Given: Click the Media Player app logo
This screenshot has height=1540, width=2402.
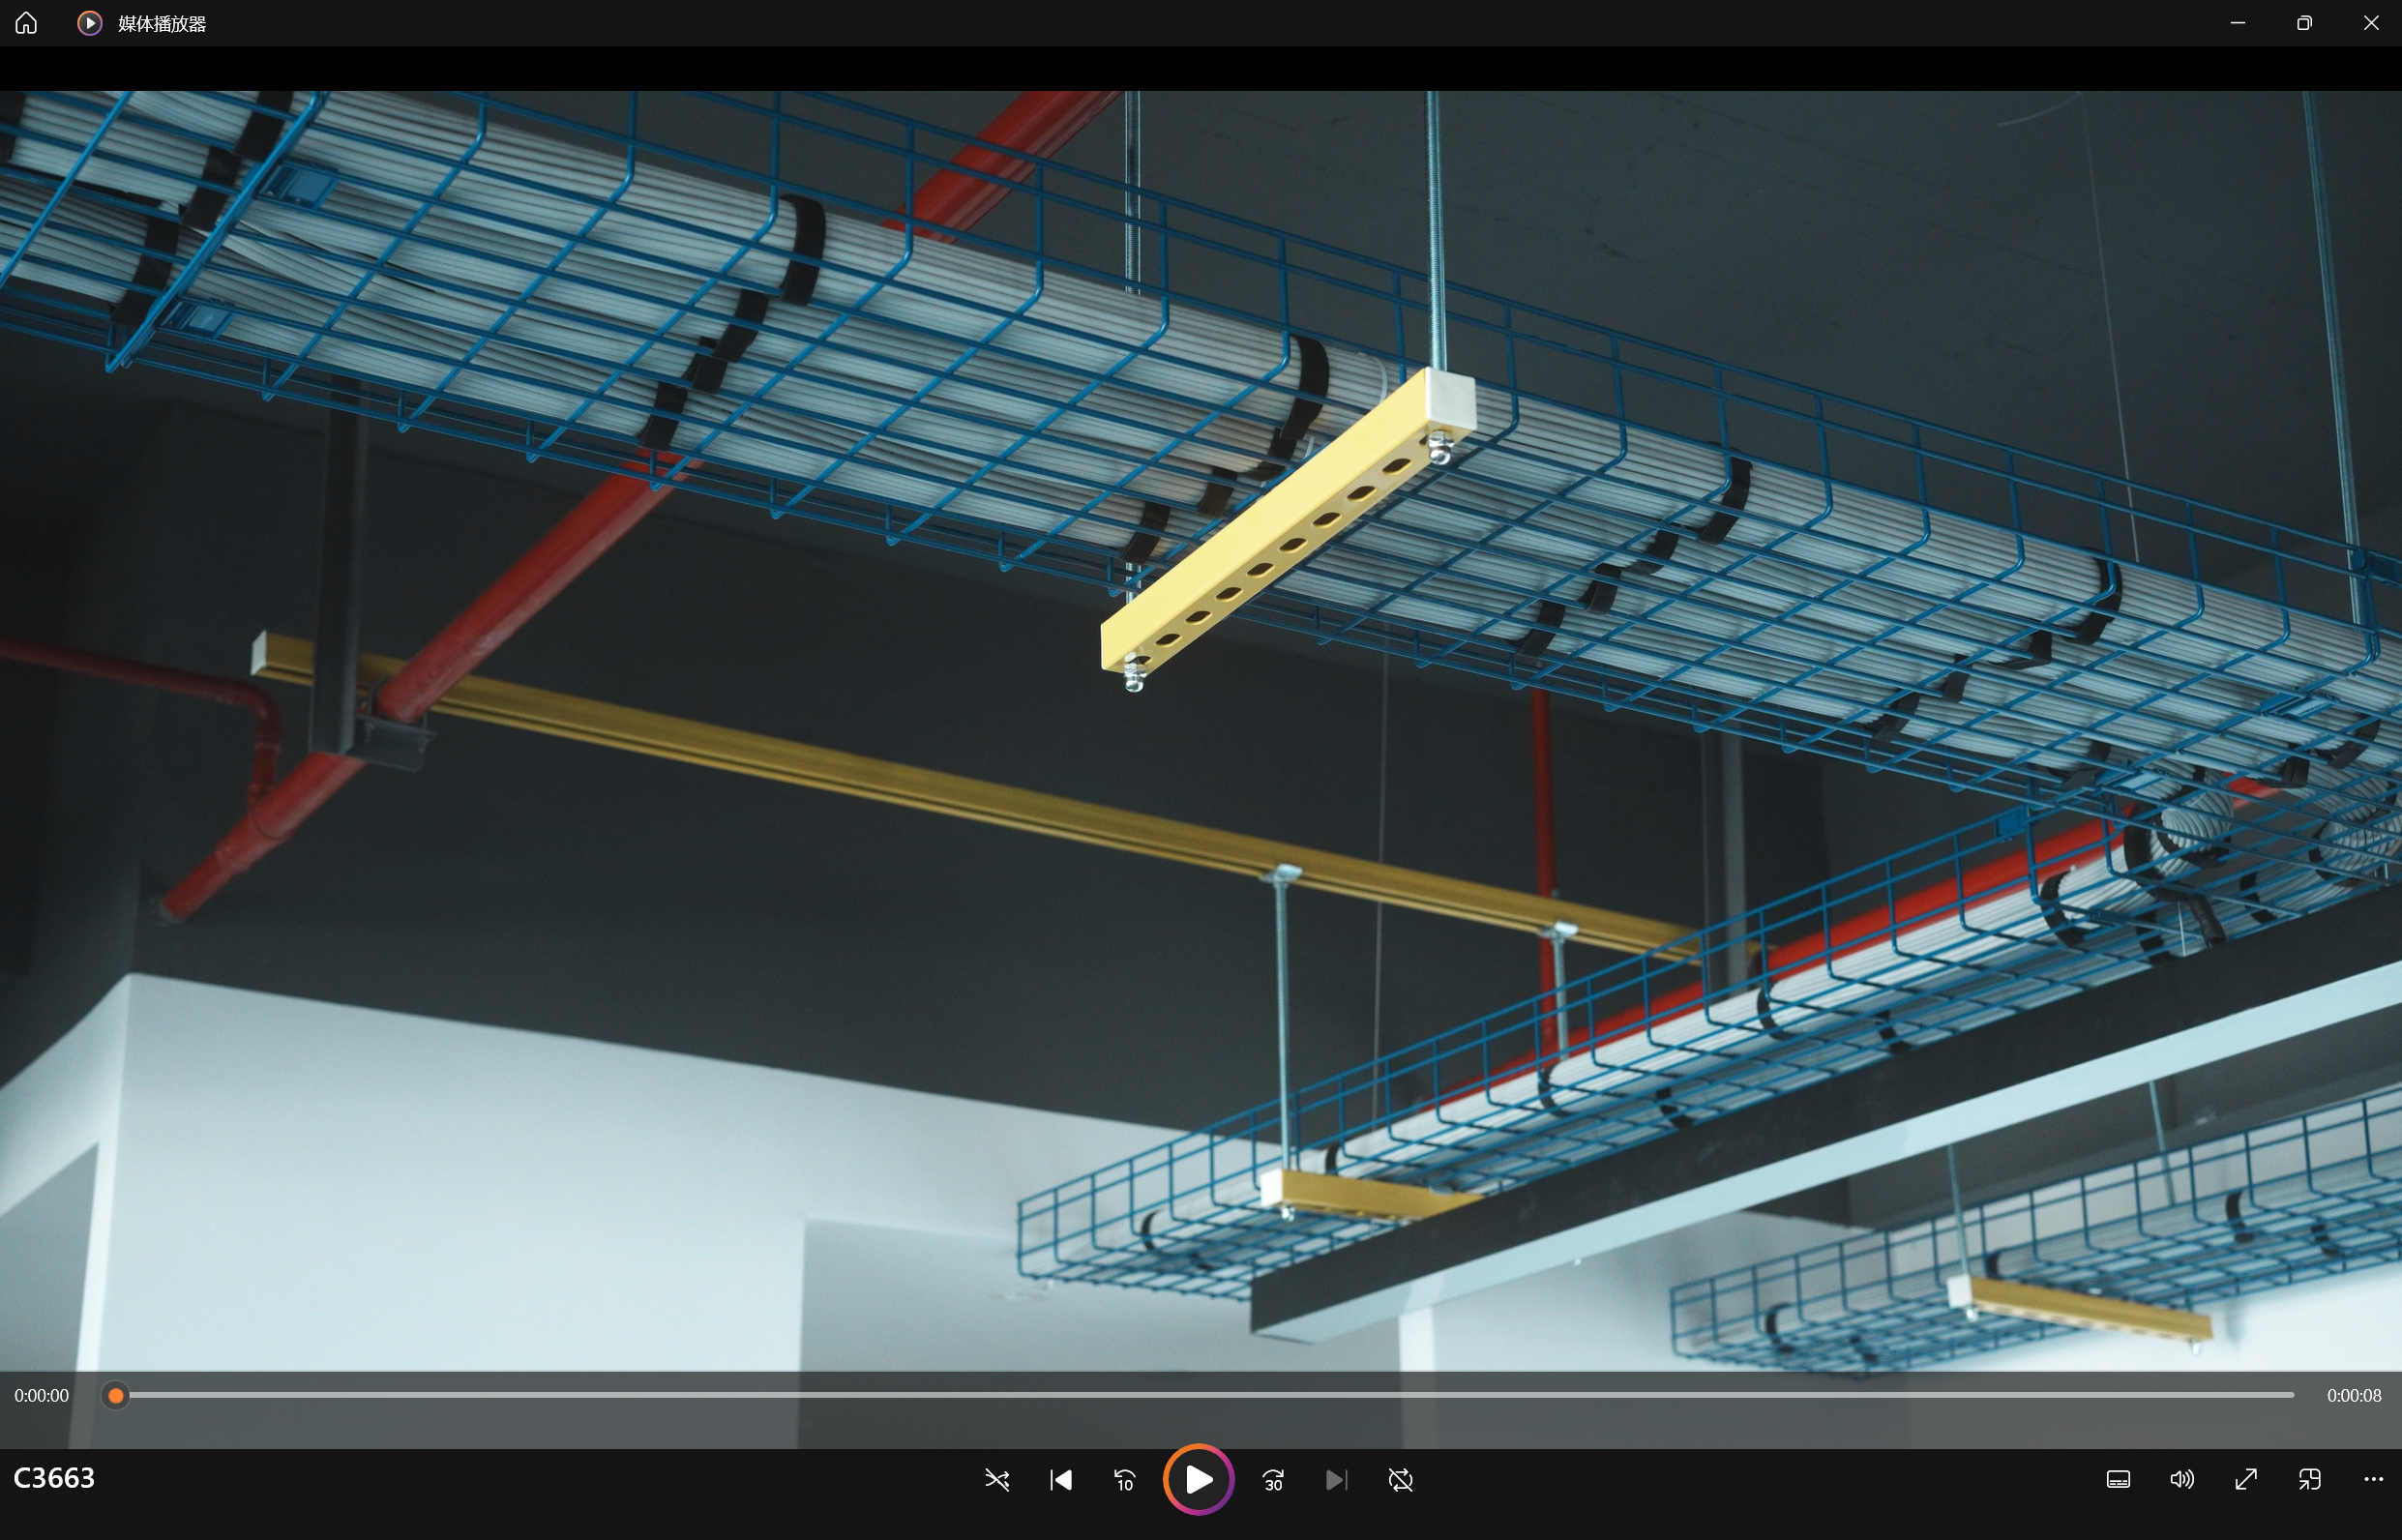Looking at the screenshot, I should 89,23.
